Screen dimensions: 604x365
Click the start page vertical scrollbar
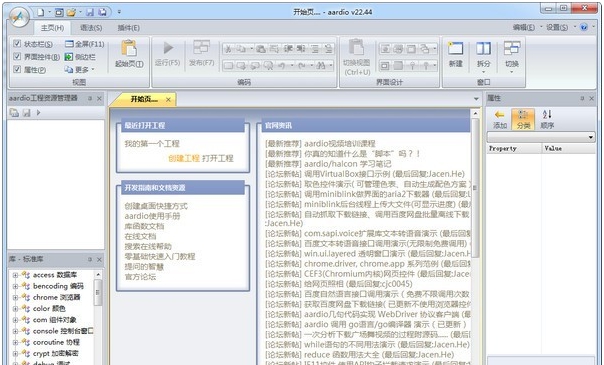[x=475, y=188]
